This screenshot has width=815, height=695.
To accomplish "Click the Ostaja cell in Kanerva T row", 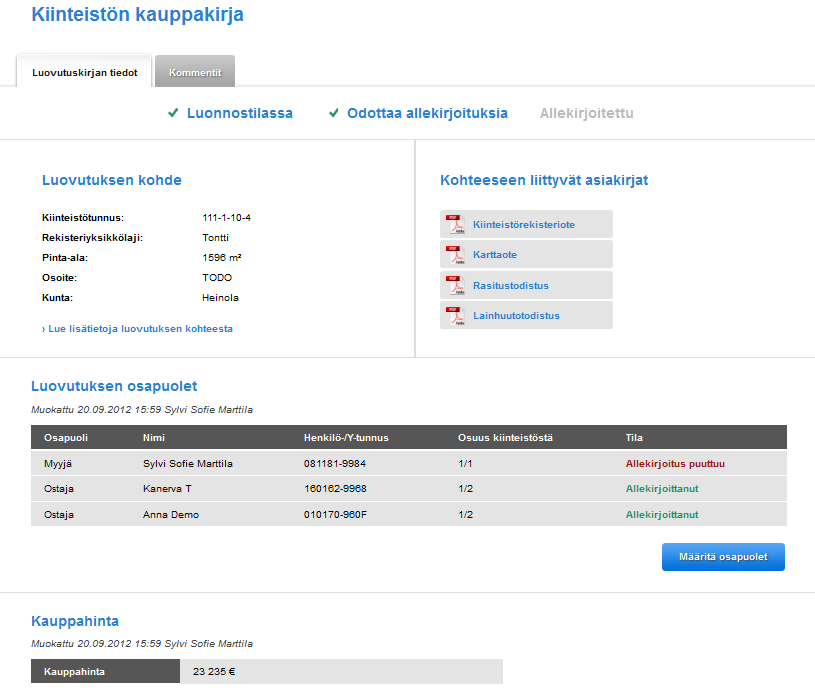I will click(x=59, y=488).
